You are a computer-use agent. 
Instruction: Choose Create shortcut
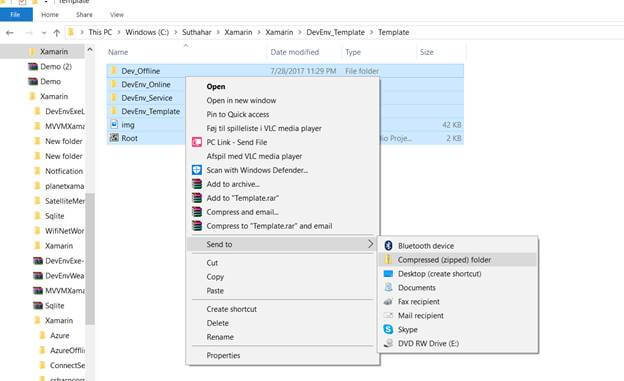point(283,309)
